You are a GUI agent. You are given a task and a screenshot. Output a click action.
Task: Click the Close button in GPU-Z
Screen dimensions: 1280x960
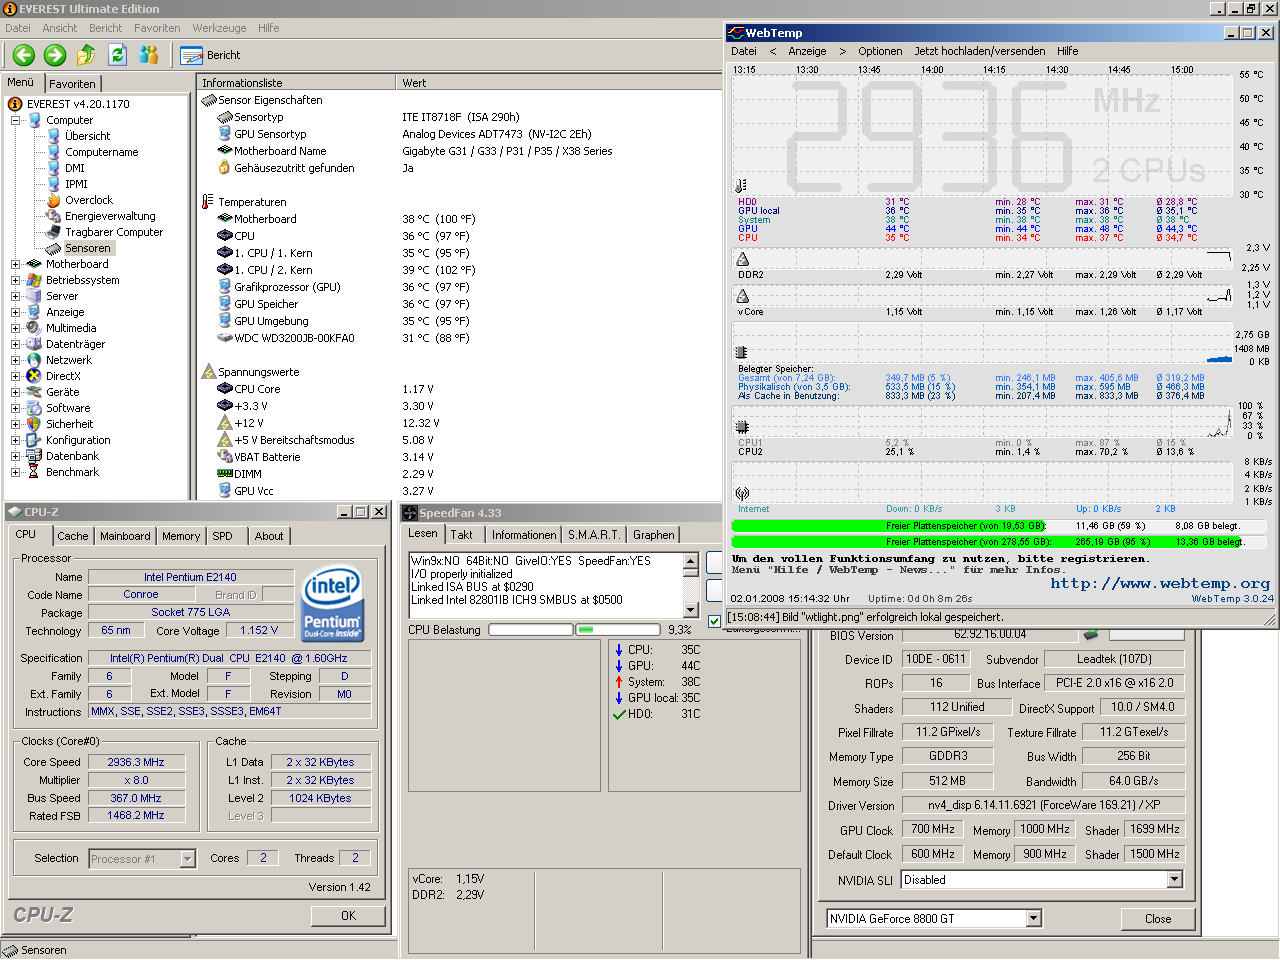tap(1157, 919)
